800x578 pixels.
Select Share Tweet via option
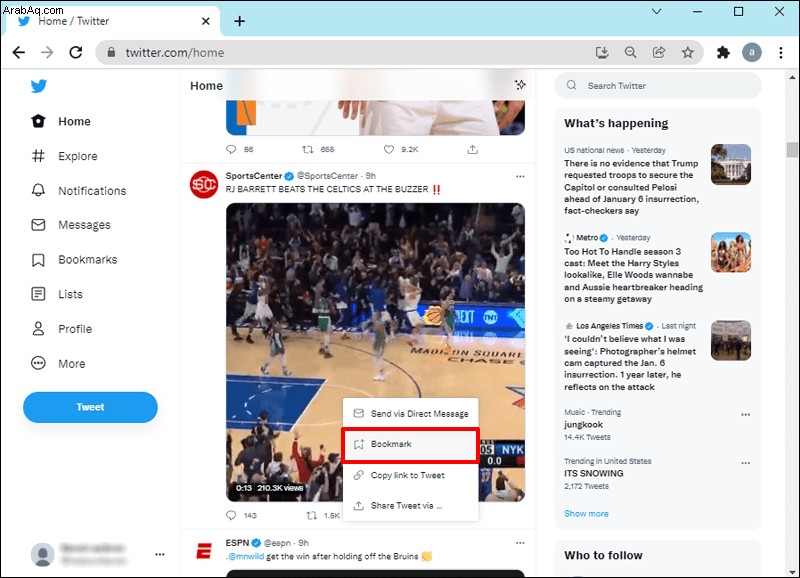[410, 506]
